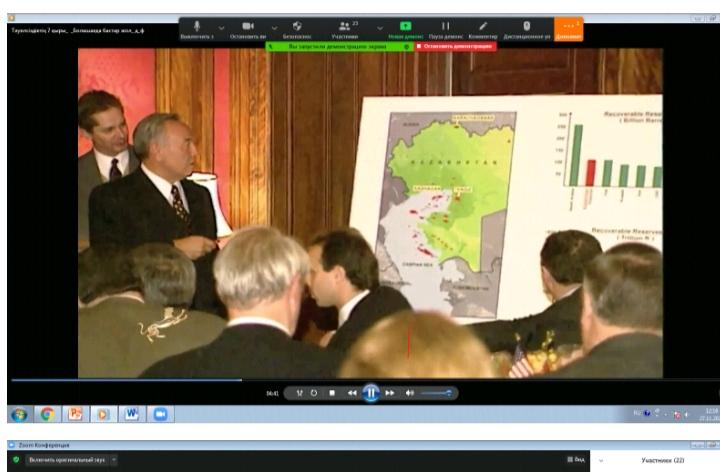
Task: Start a New Share
Action: [405, 29]
